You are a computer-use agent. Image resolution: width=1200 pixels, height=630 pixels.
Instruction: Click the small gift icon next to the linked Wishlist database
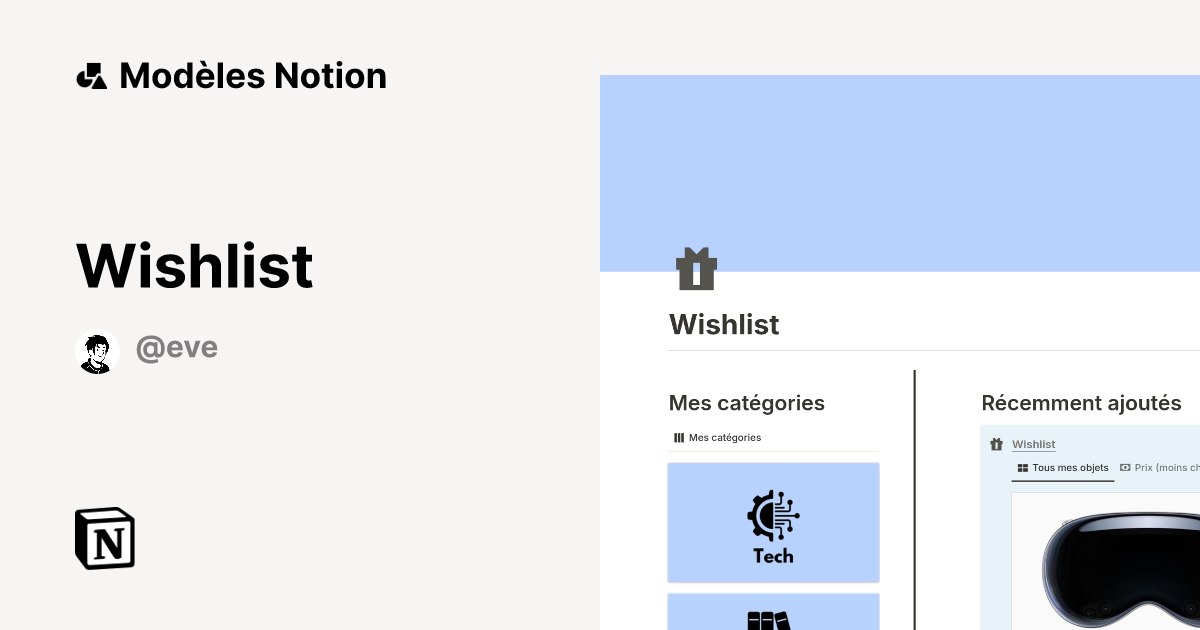[x=996, y=444]
